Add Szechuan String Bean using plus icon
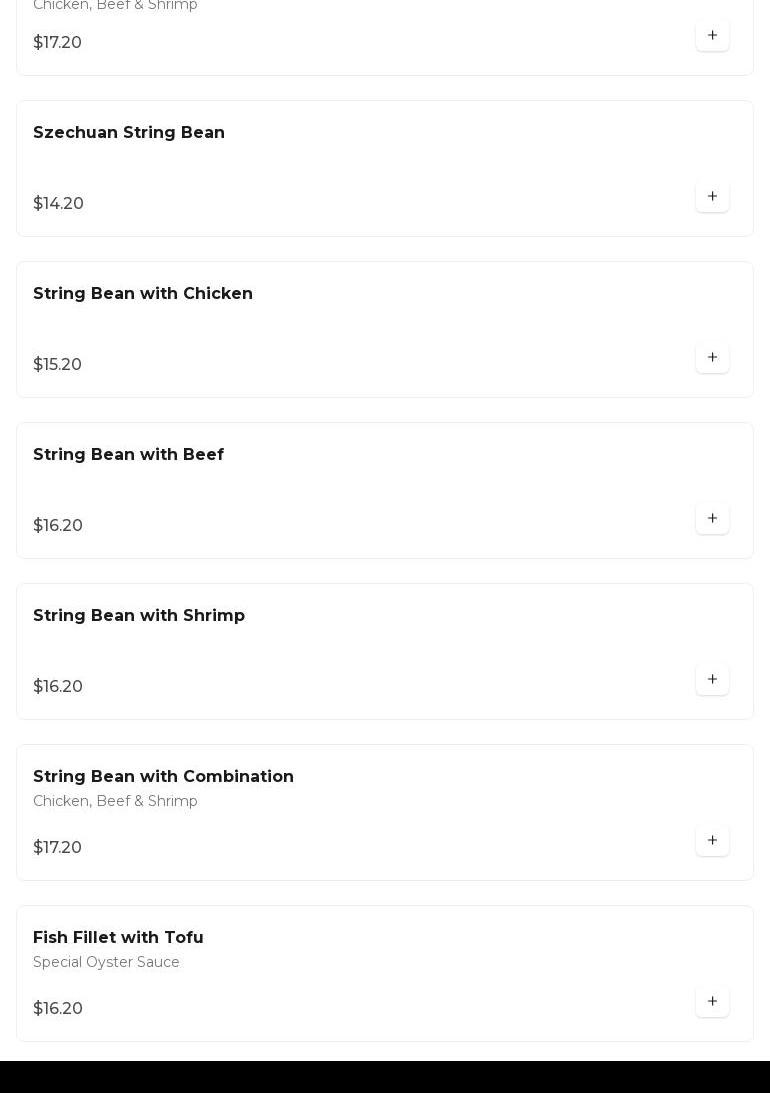 pos(712,197)
